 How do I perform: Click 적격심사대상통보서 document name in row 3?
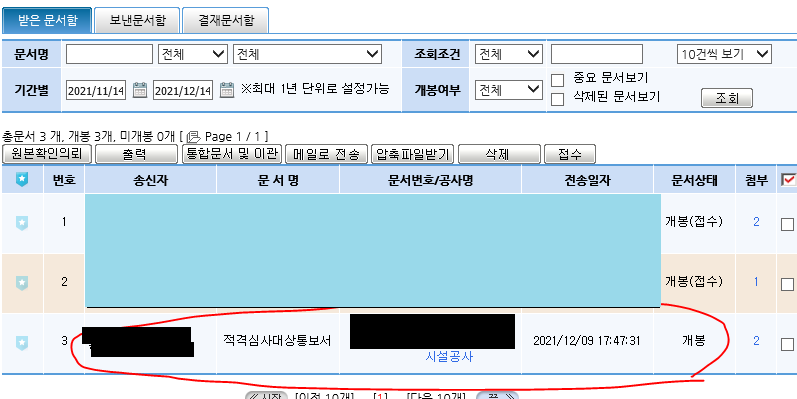pyautogui.click(x=277, y=341)
